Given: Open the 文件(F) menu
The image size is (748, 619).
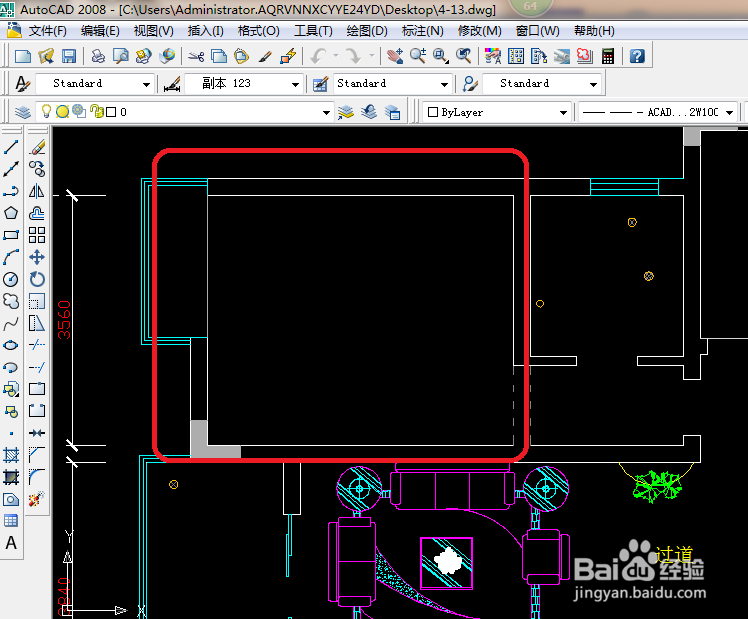Looking at the screenshot, I should click(x=47, y=31).
